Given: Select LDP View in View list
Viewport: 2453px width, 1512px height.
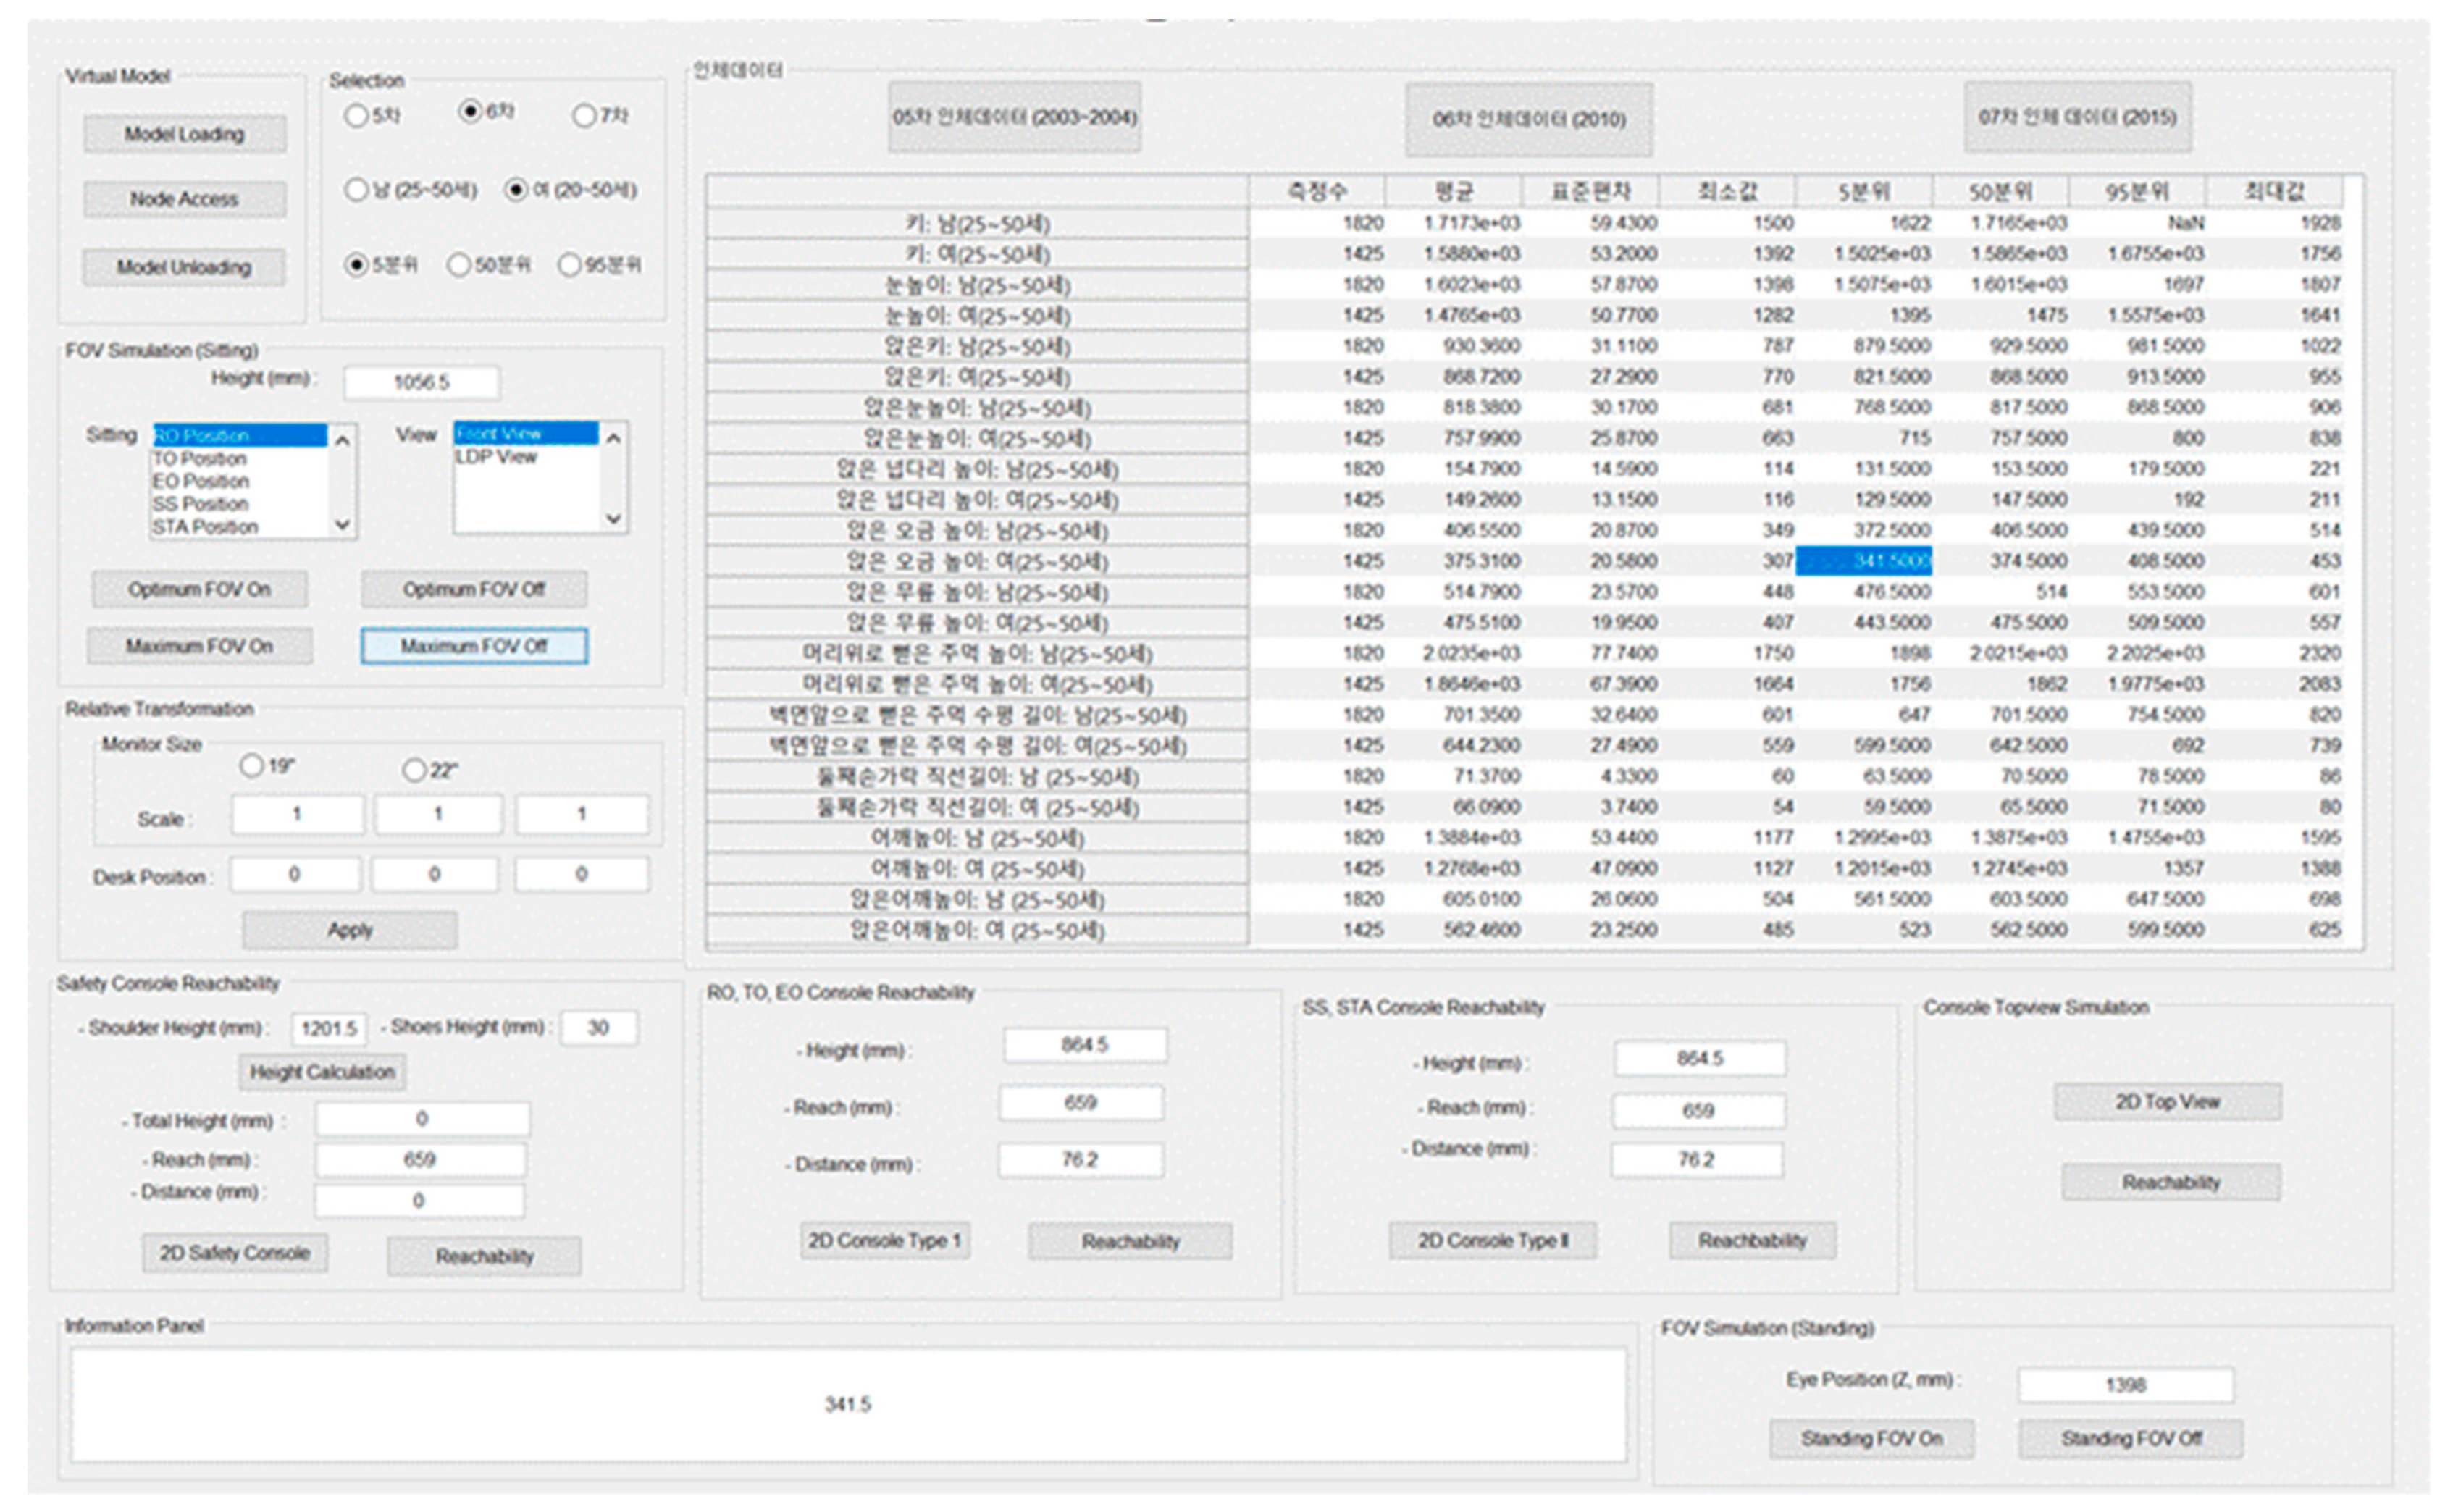Looking at the screenshot, I should [x=526, y=456].
